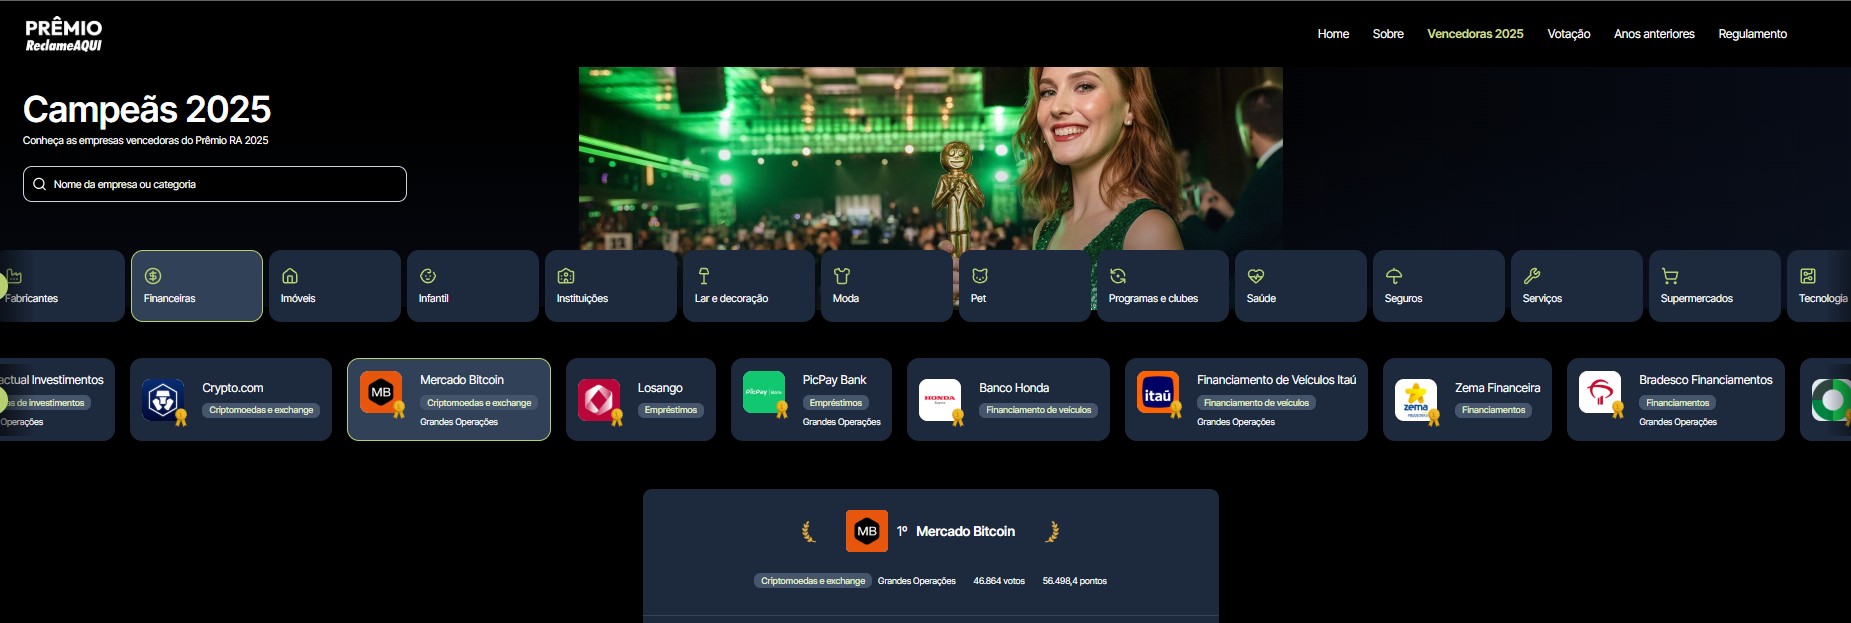Open the Regulamento menu link

[1752, 34]
